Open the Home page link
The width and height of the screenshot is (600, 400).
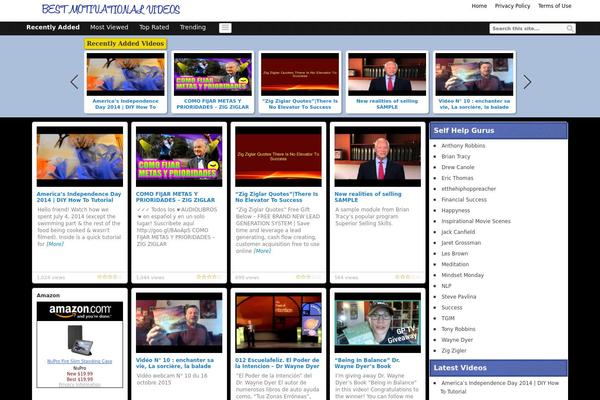click(x=479, y=6)
